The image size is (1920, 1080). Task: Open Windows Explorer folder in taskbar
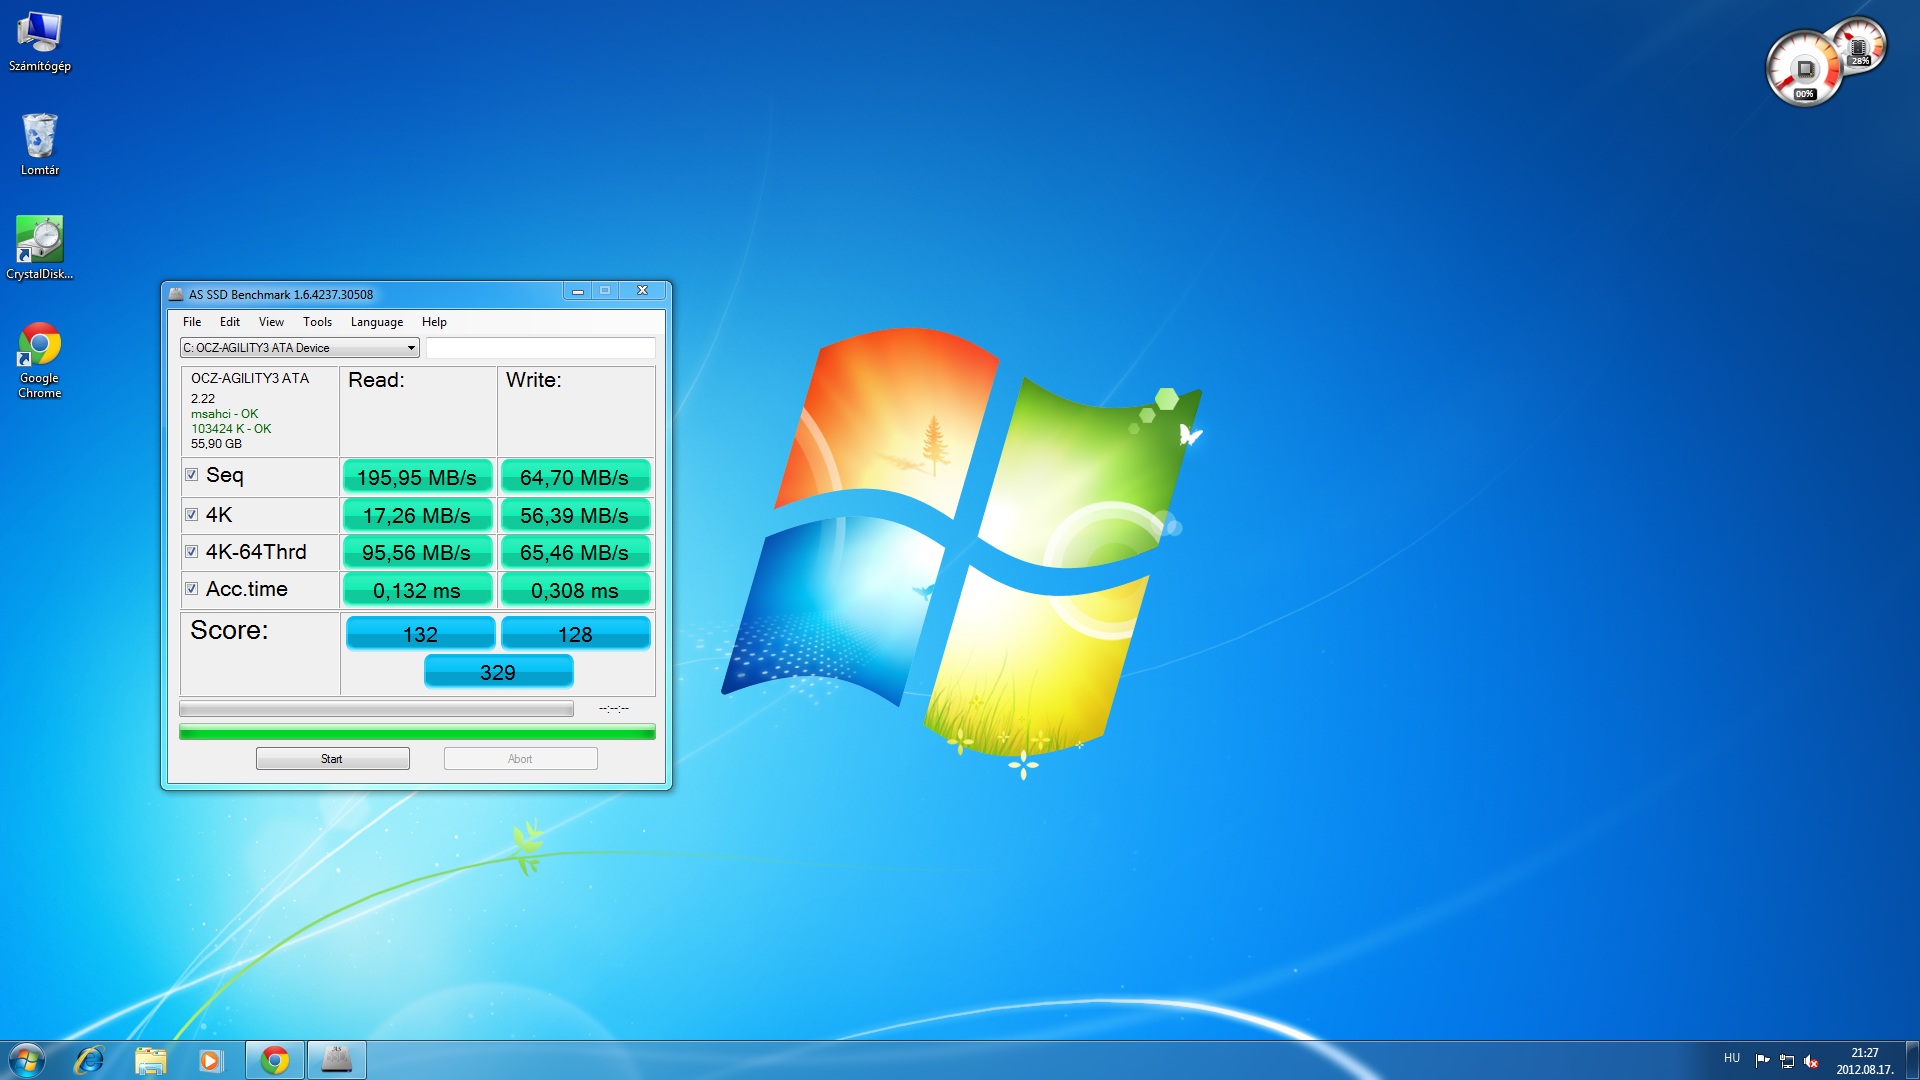point(150,1060)
